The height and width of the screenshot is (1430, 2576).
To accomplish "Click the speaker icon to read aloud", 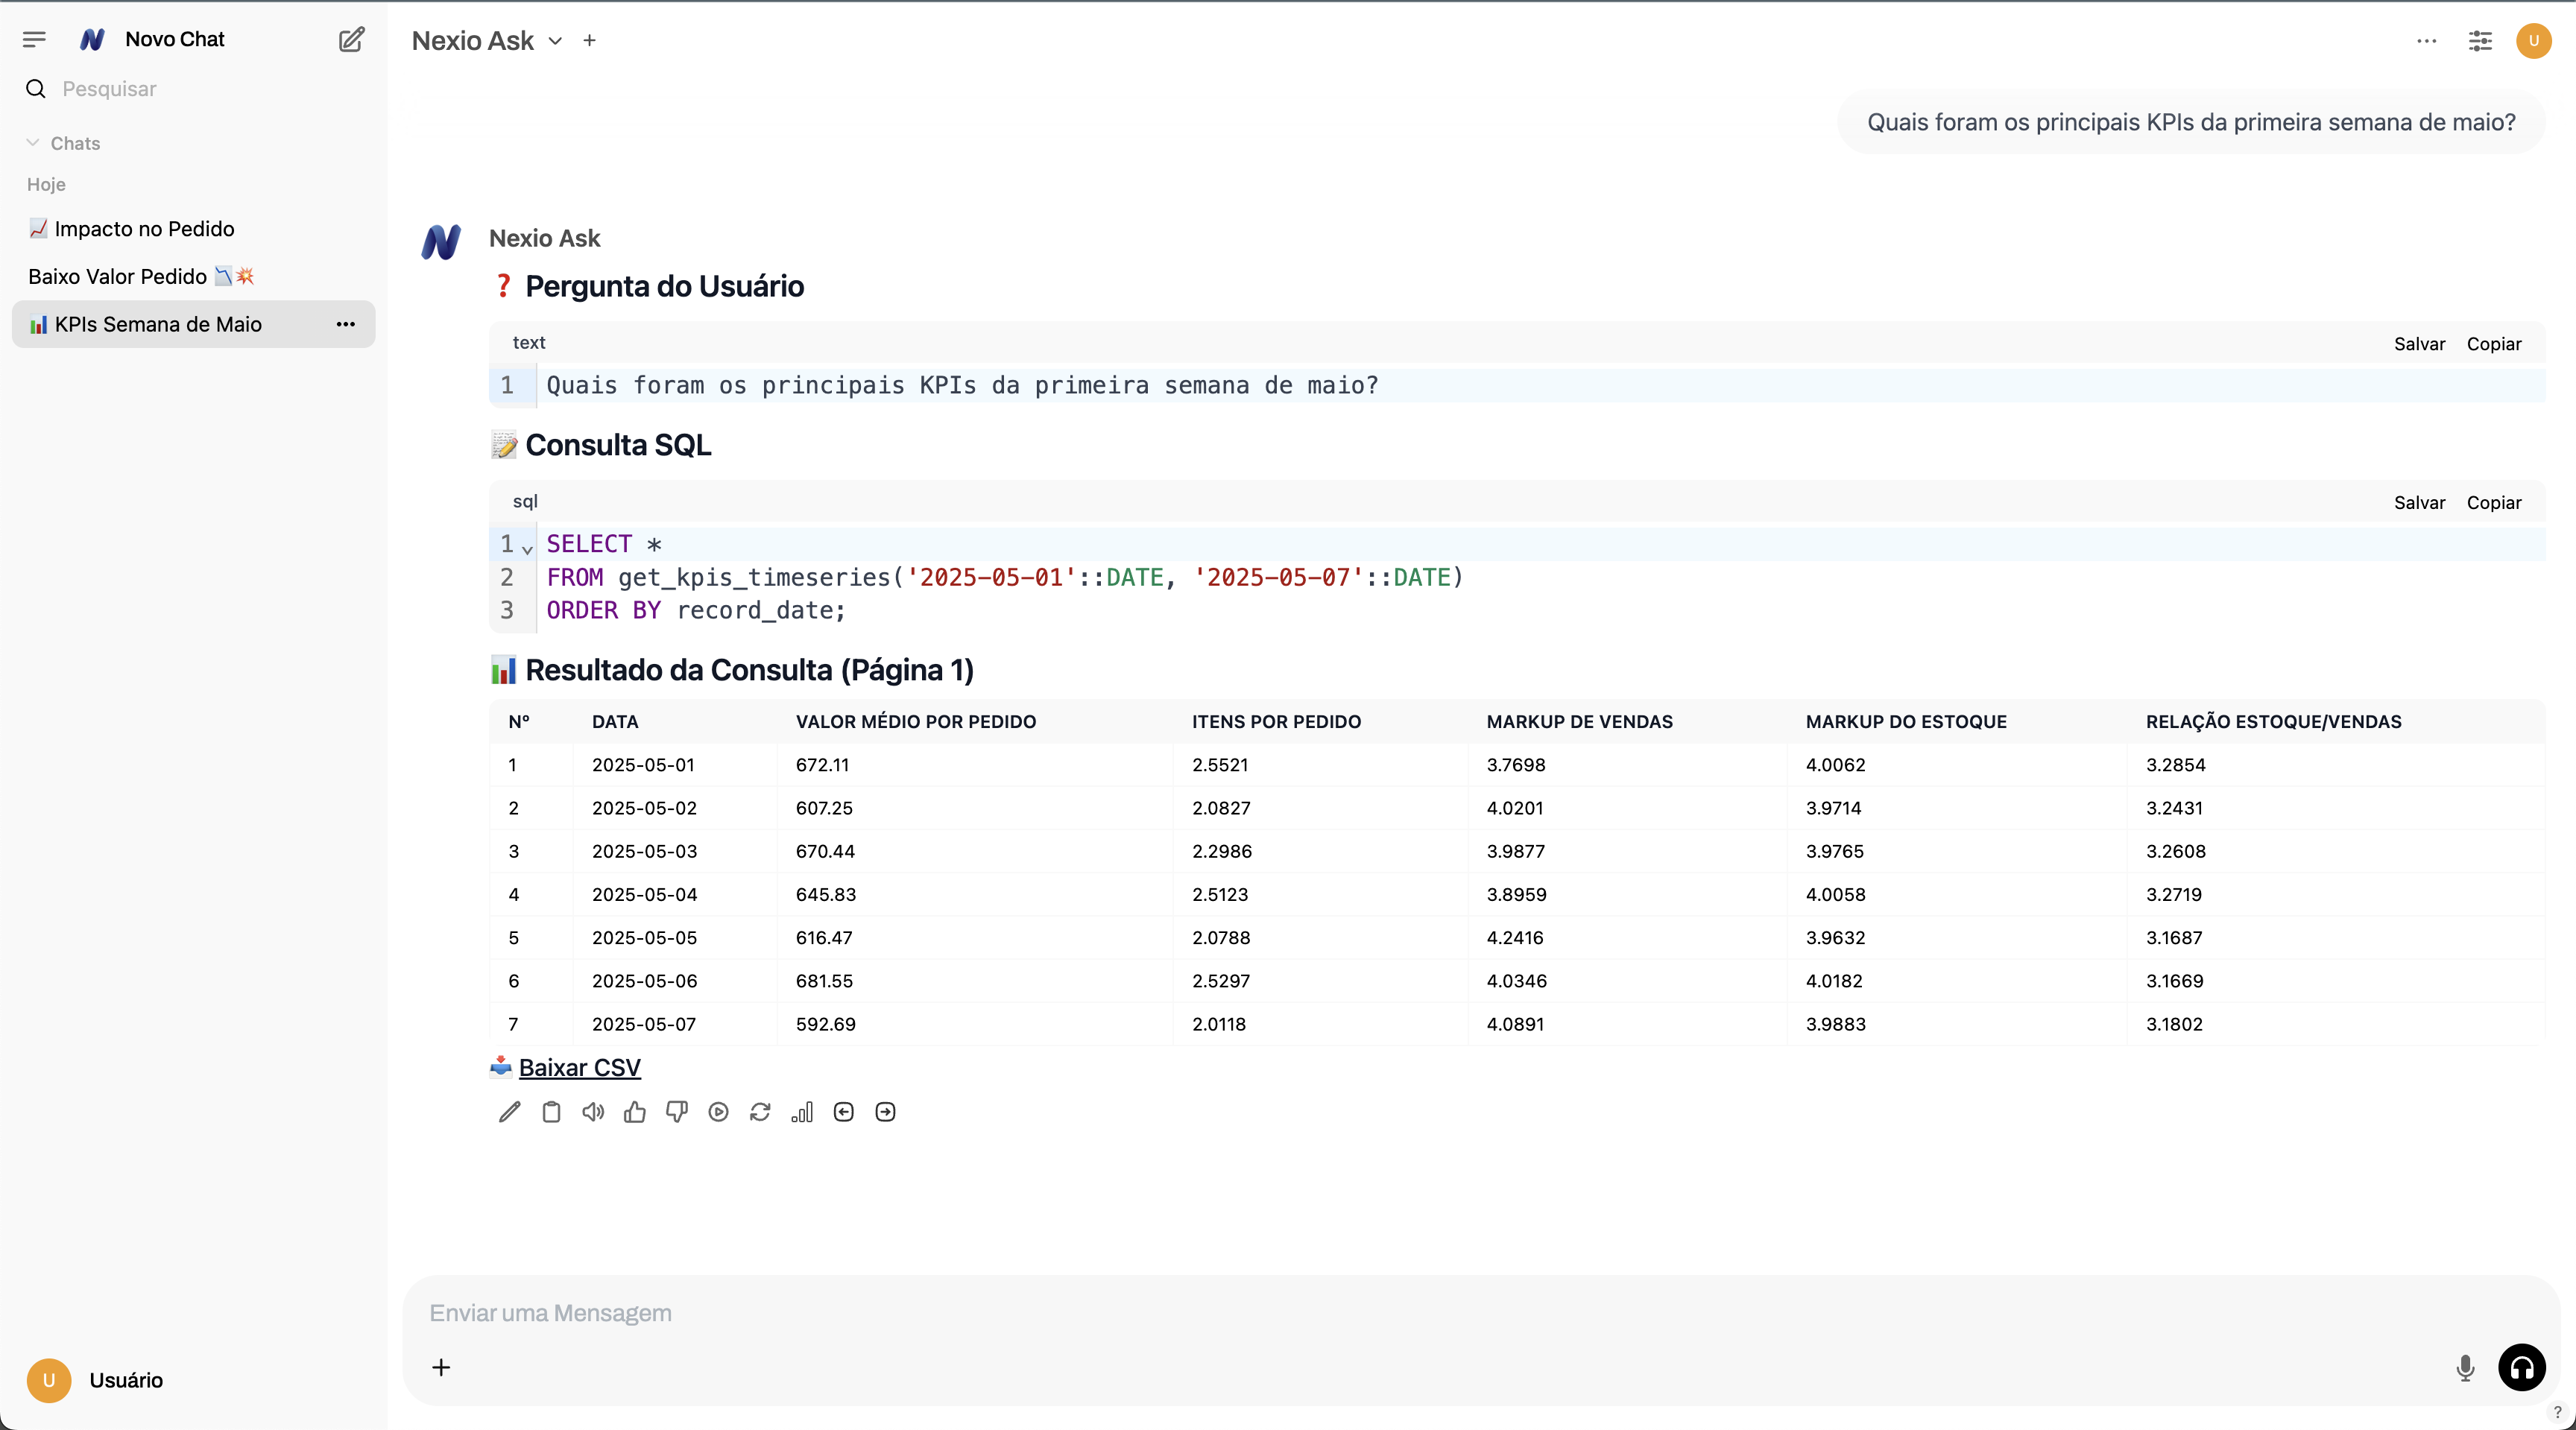I will click(x=593, y=1111).
